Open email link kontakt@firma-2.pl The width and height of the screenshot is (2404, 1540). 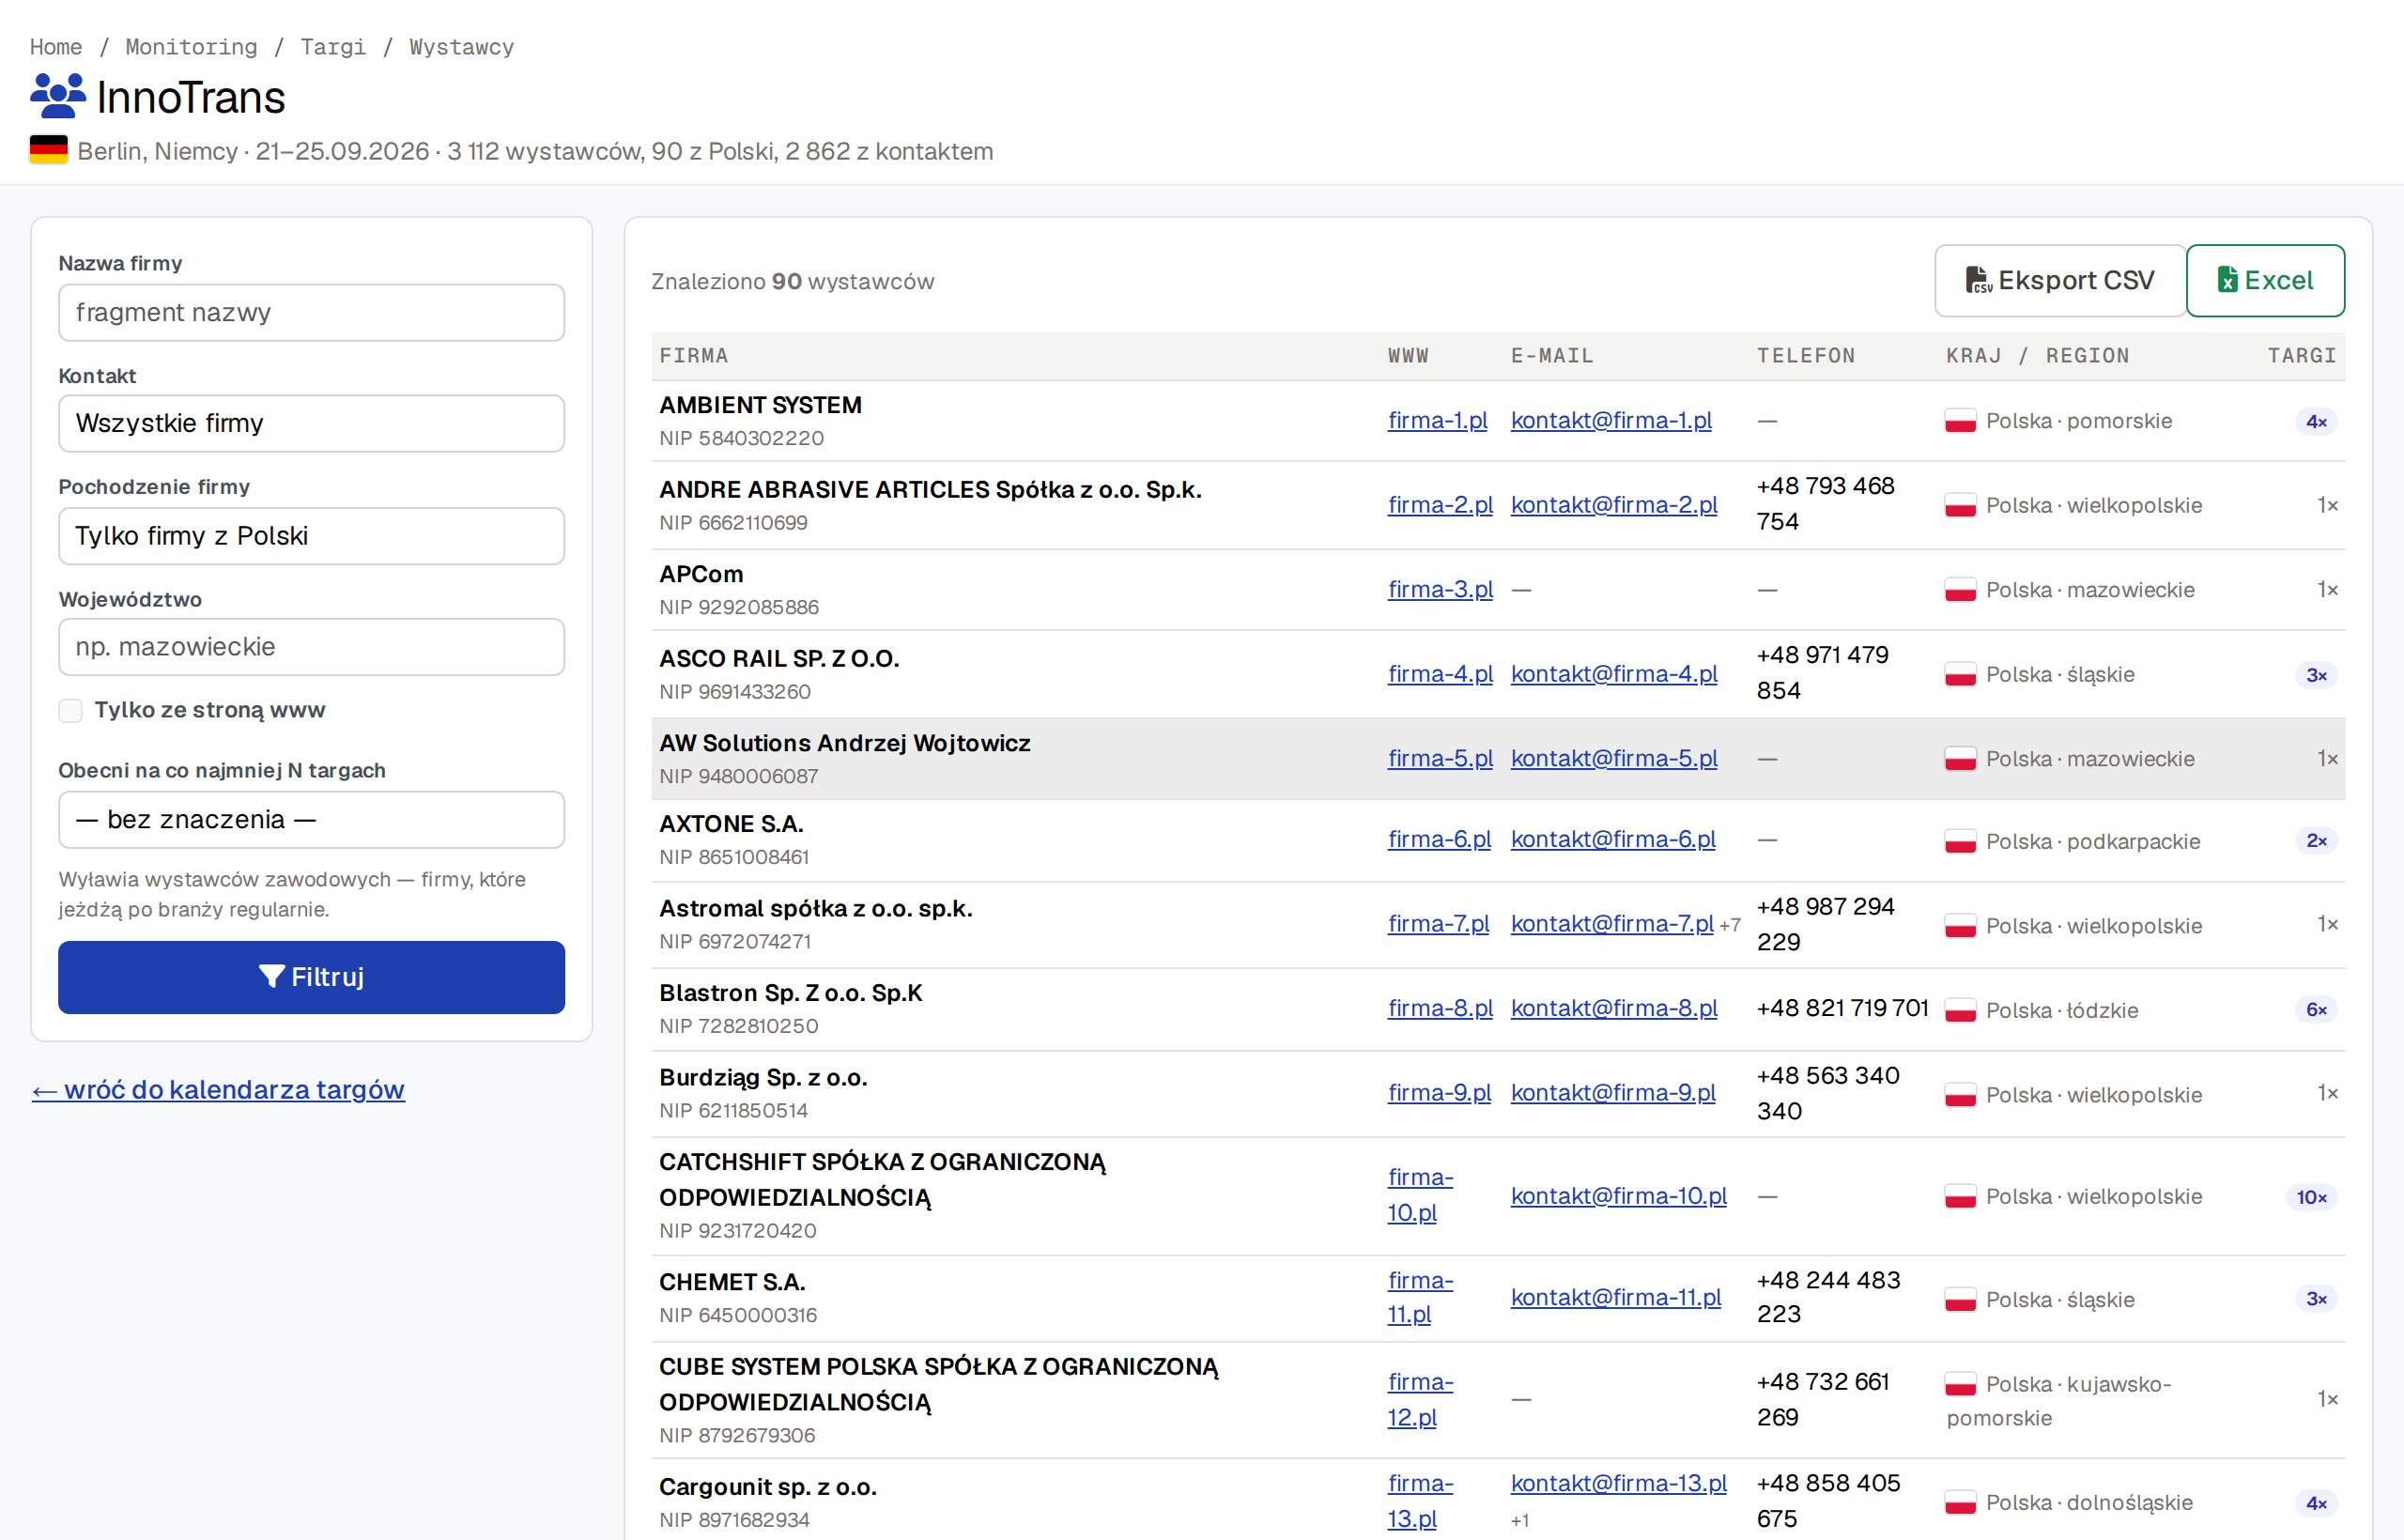1614,505
